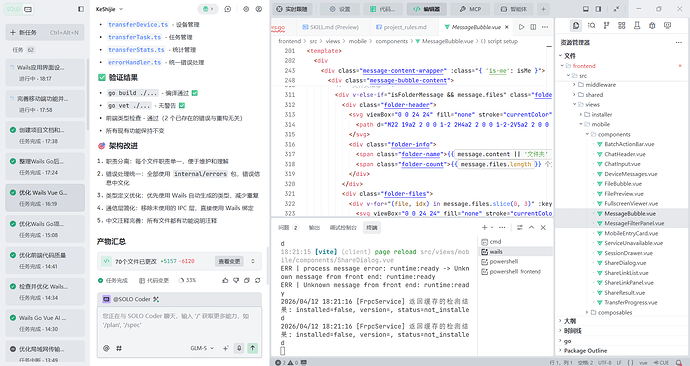Open editor more actions ellipsis
Screen dimensions: 690x366
point(545,27)
